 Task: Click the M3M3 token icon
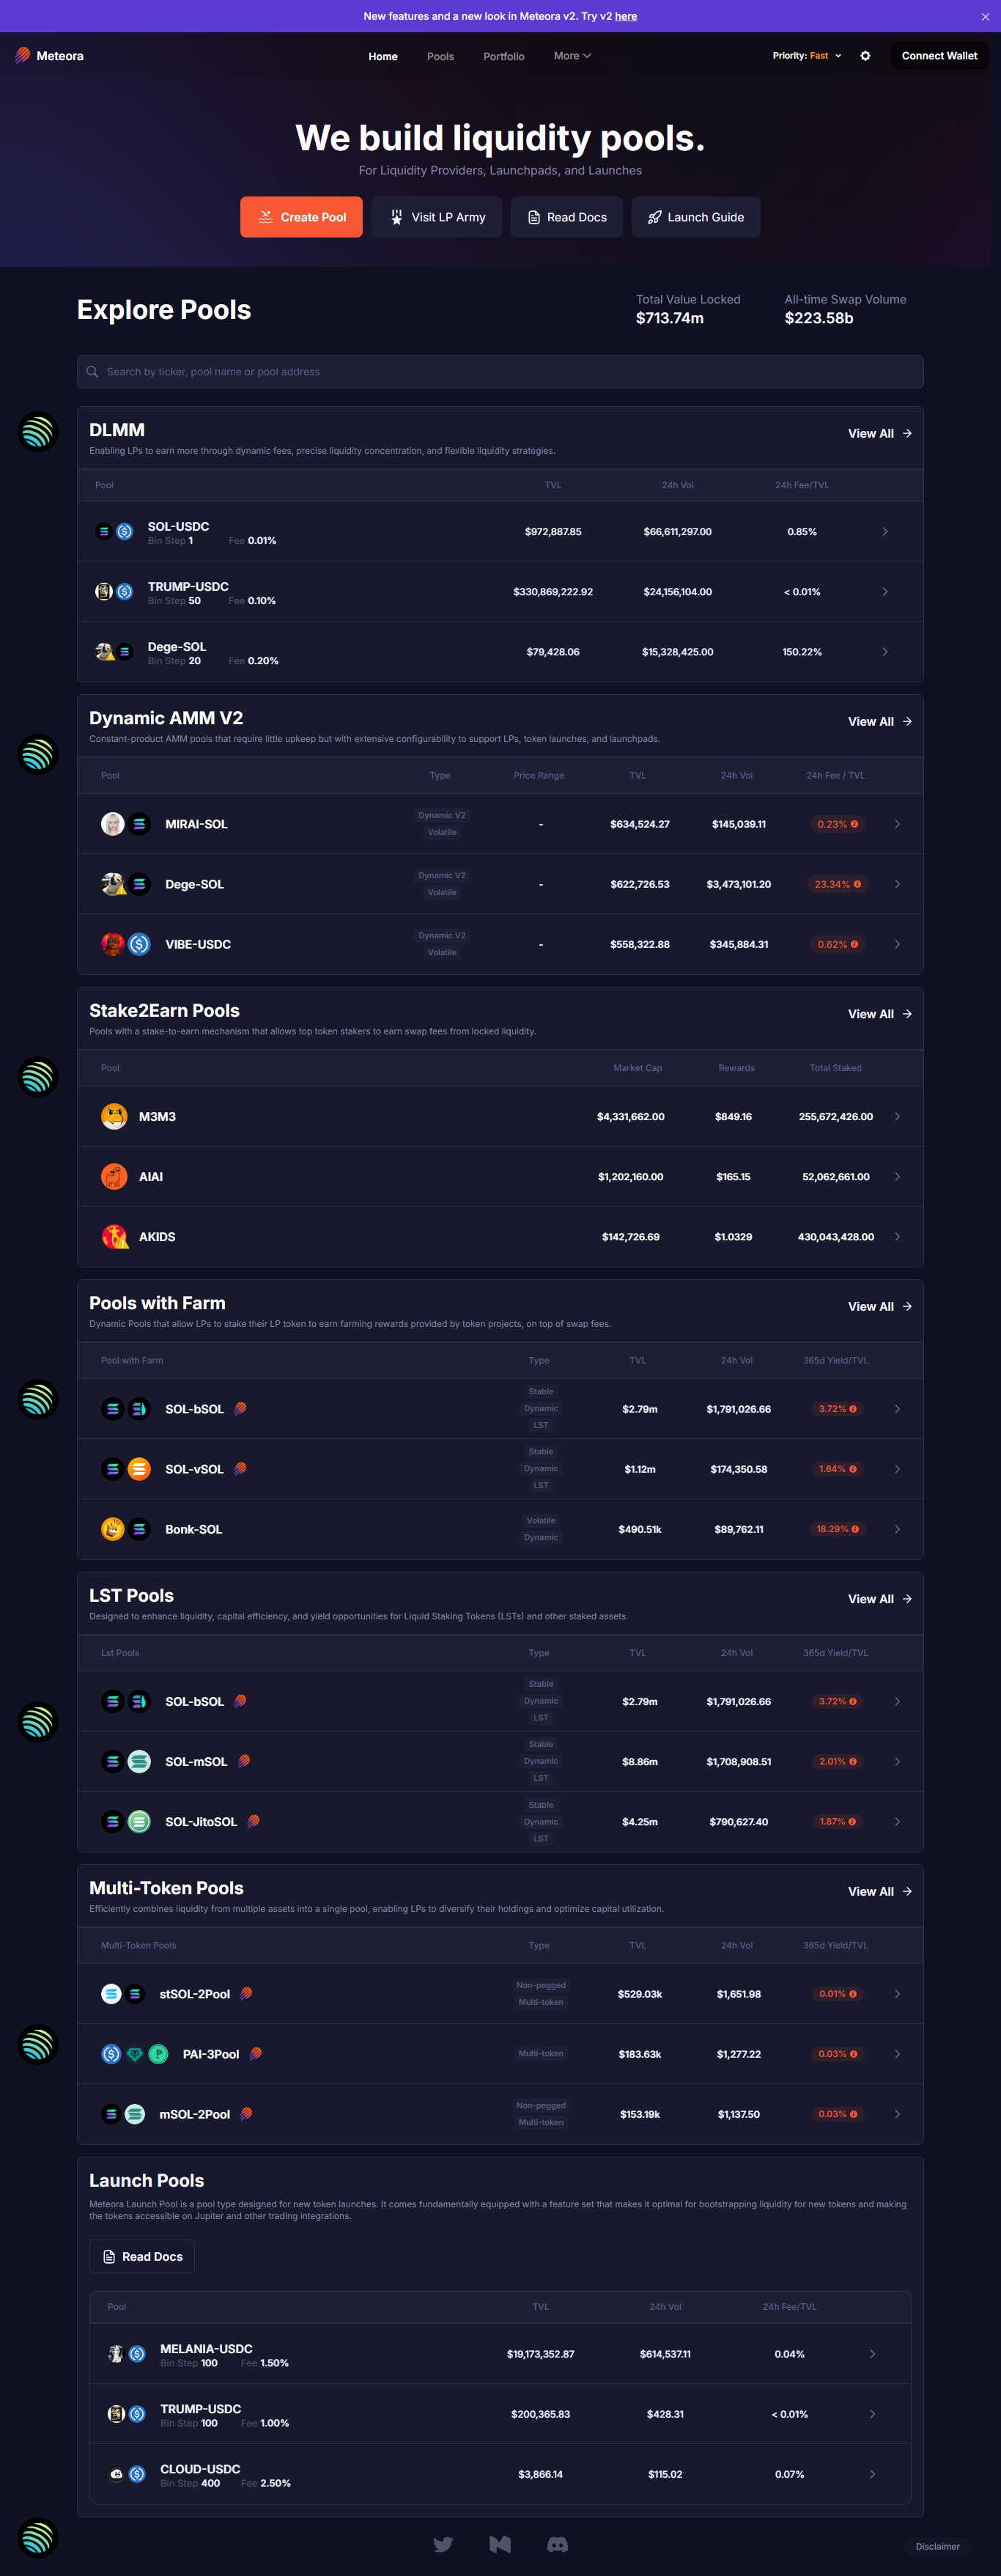pyautogui.click(x=114, y=1116)
